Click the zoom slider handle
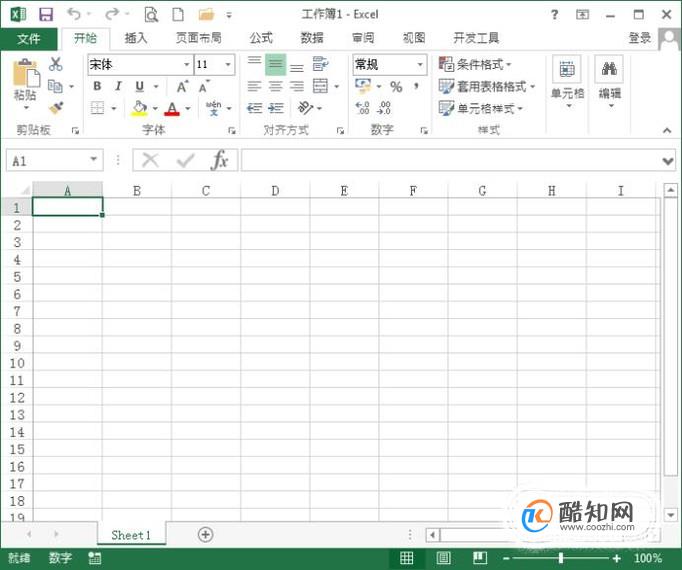This screenshot has width=682, height=570. coord(561,558)
